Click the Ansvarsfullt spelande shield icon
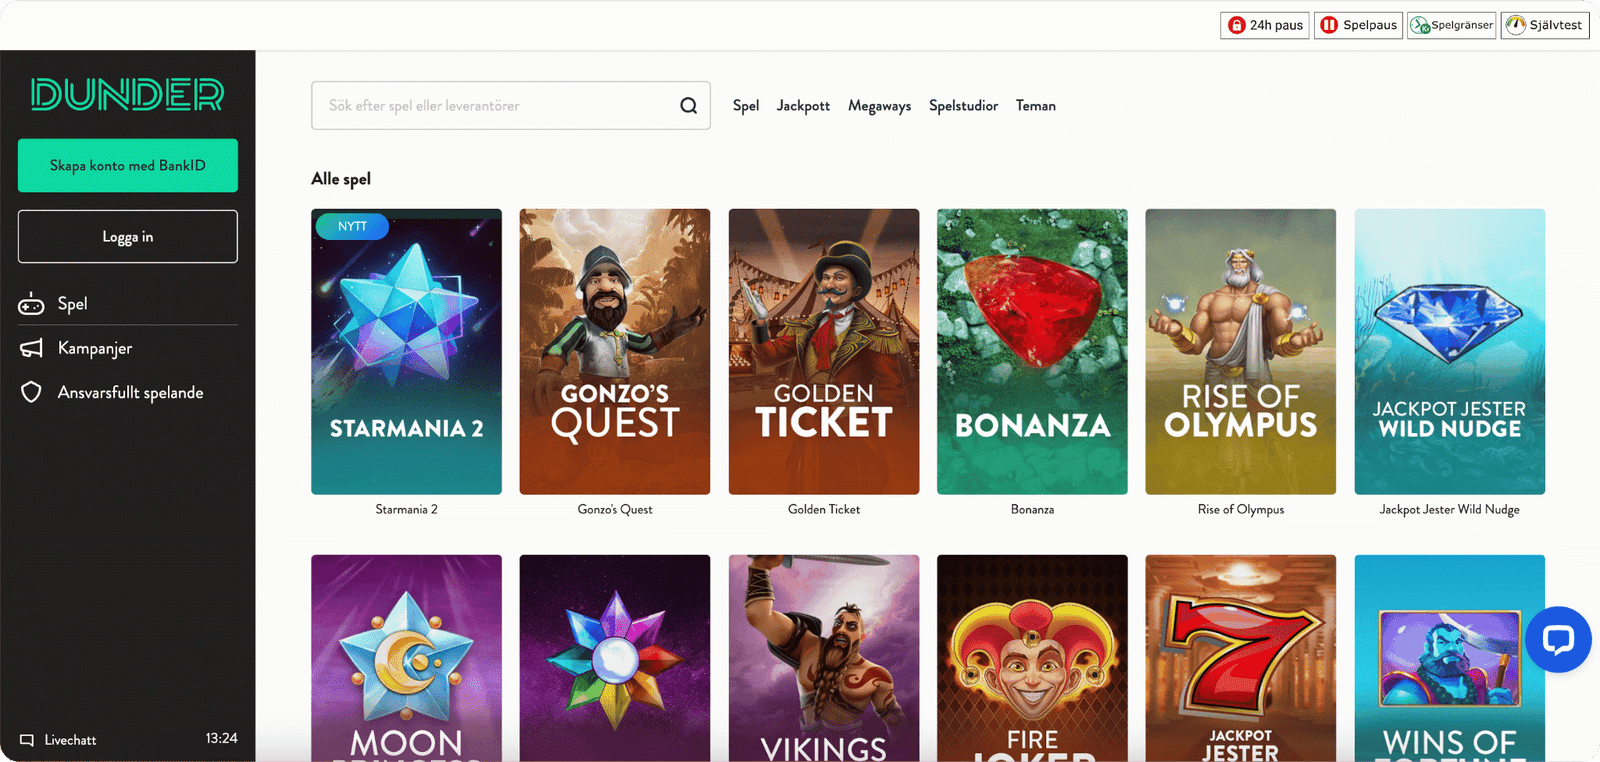 pos(31,392)
